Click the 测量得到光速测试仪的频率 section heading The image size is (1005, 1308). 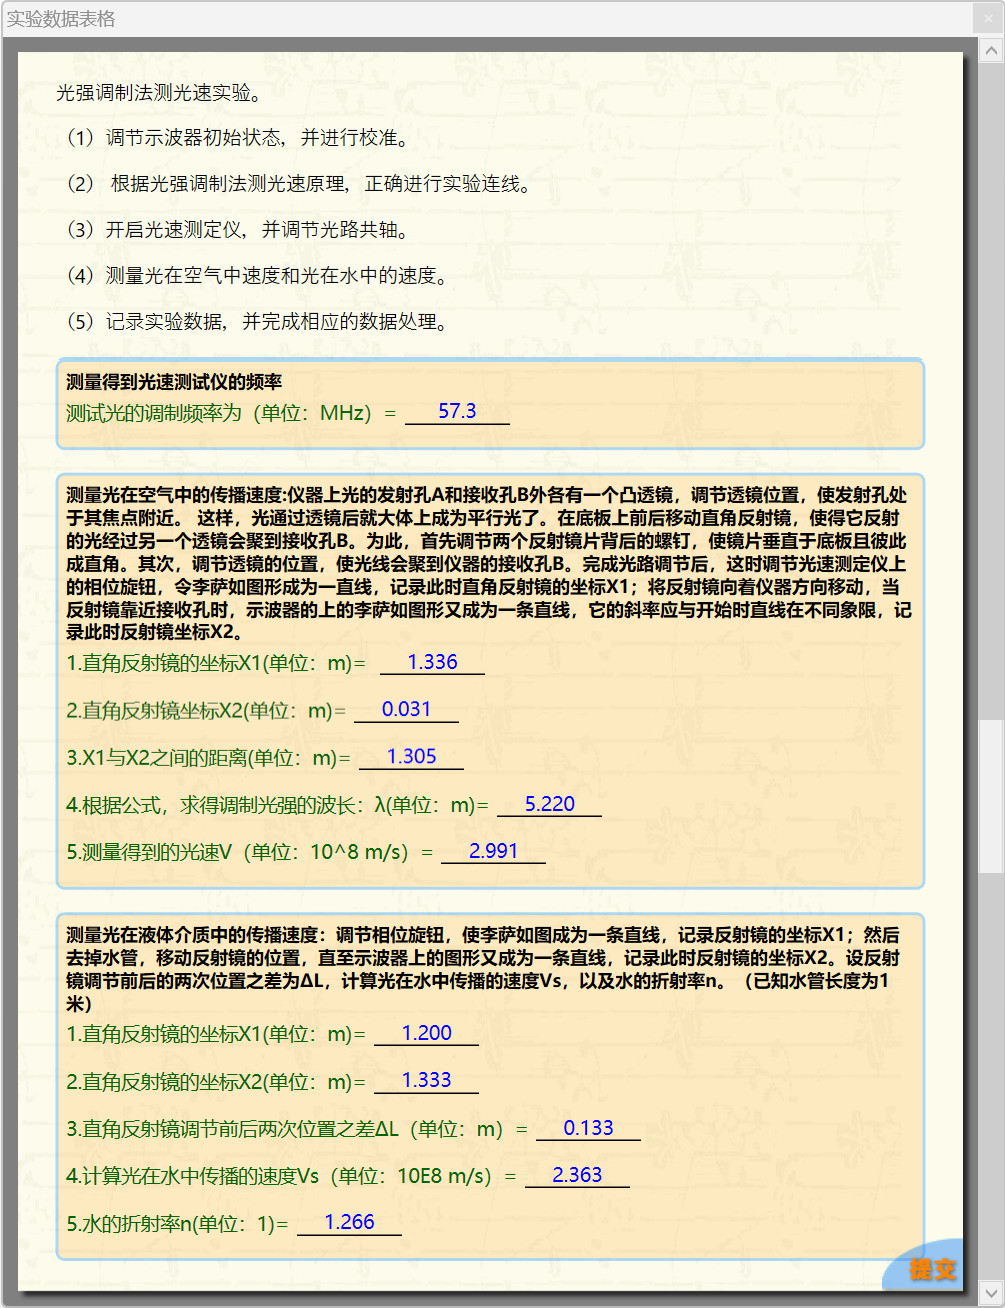click(x=174, y=382)
